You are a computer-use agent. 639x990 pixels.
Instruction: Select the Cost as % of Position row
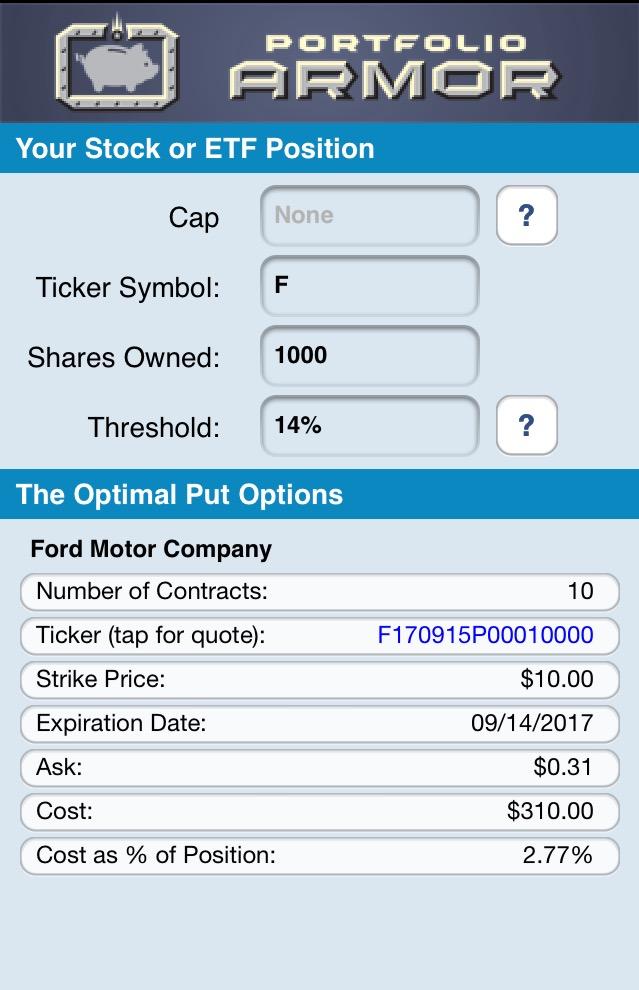[320, 856]
